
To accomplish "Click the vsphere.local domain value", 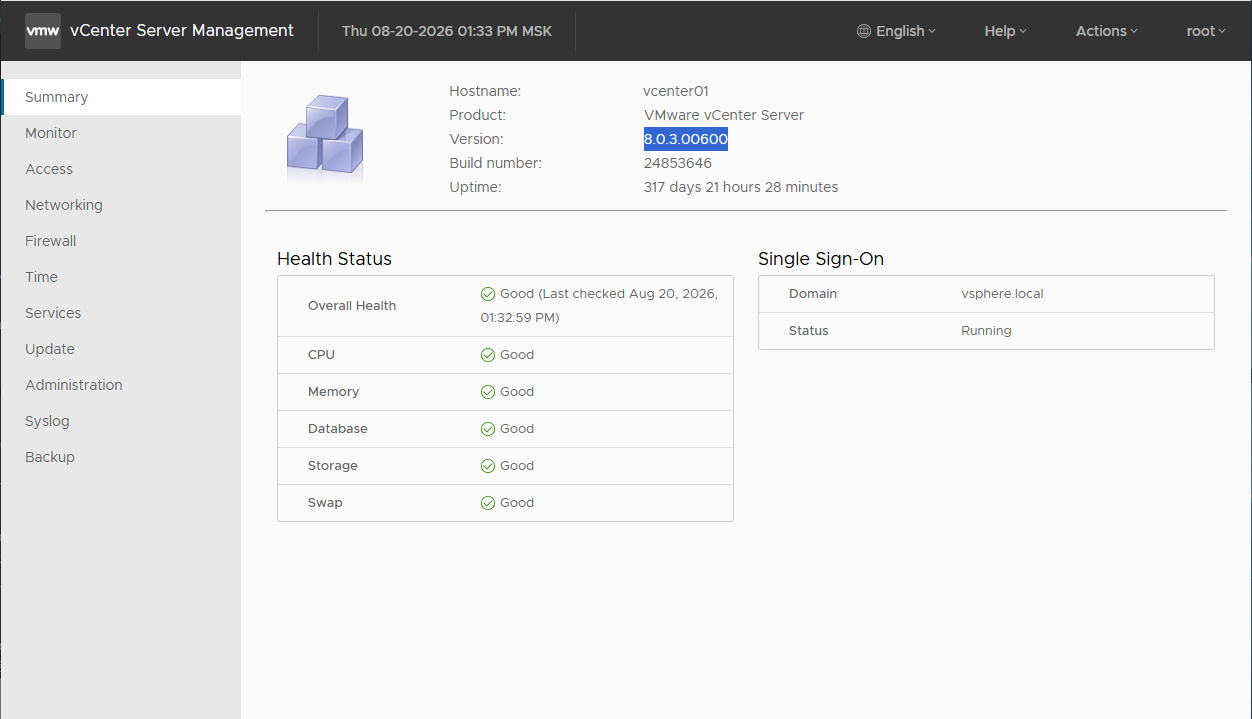I will tap(1002, 294).
